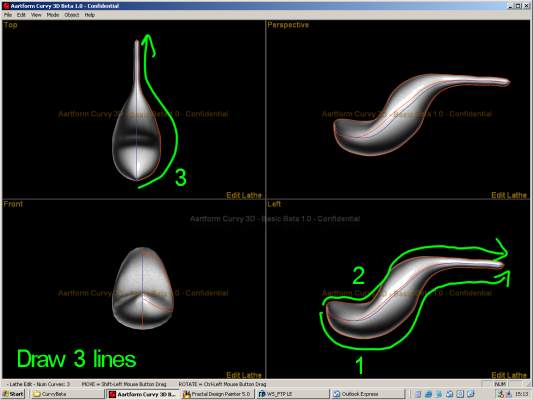Click Edit Lathe in the Front viewport
The image size is (533, 400).
pyautogui.click(x=244, y=375)
